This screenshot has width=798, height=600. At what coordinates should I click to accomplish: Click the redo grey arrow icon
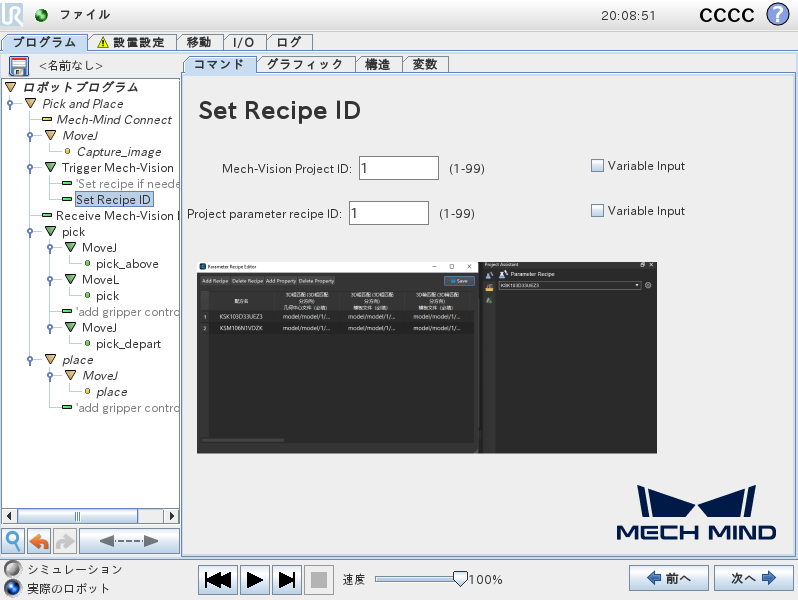(65, 541)
